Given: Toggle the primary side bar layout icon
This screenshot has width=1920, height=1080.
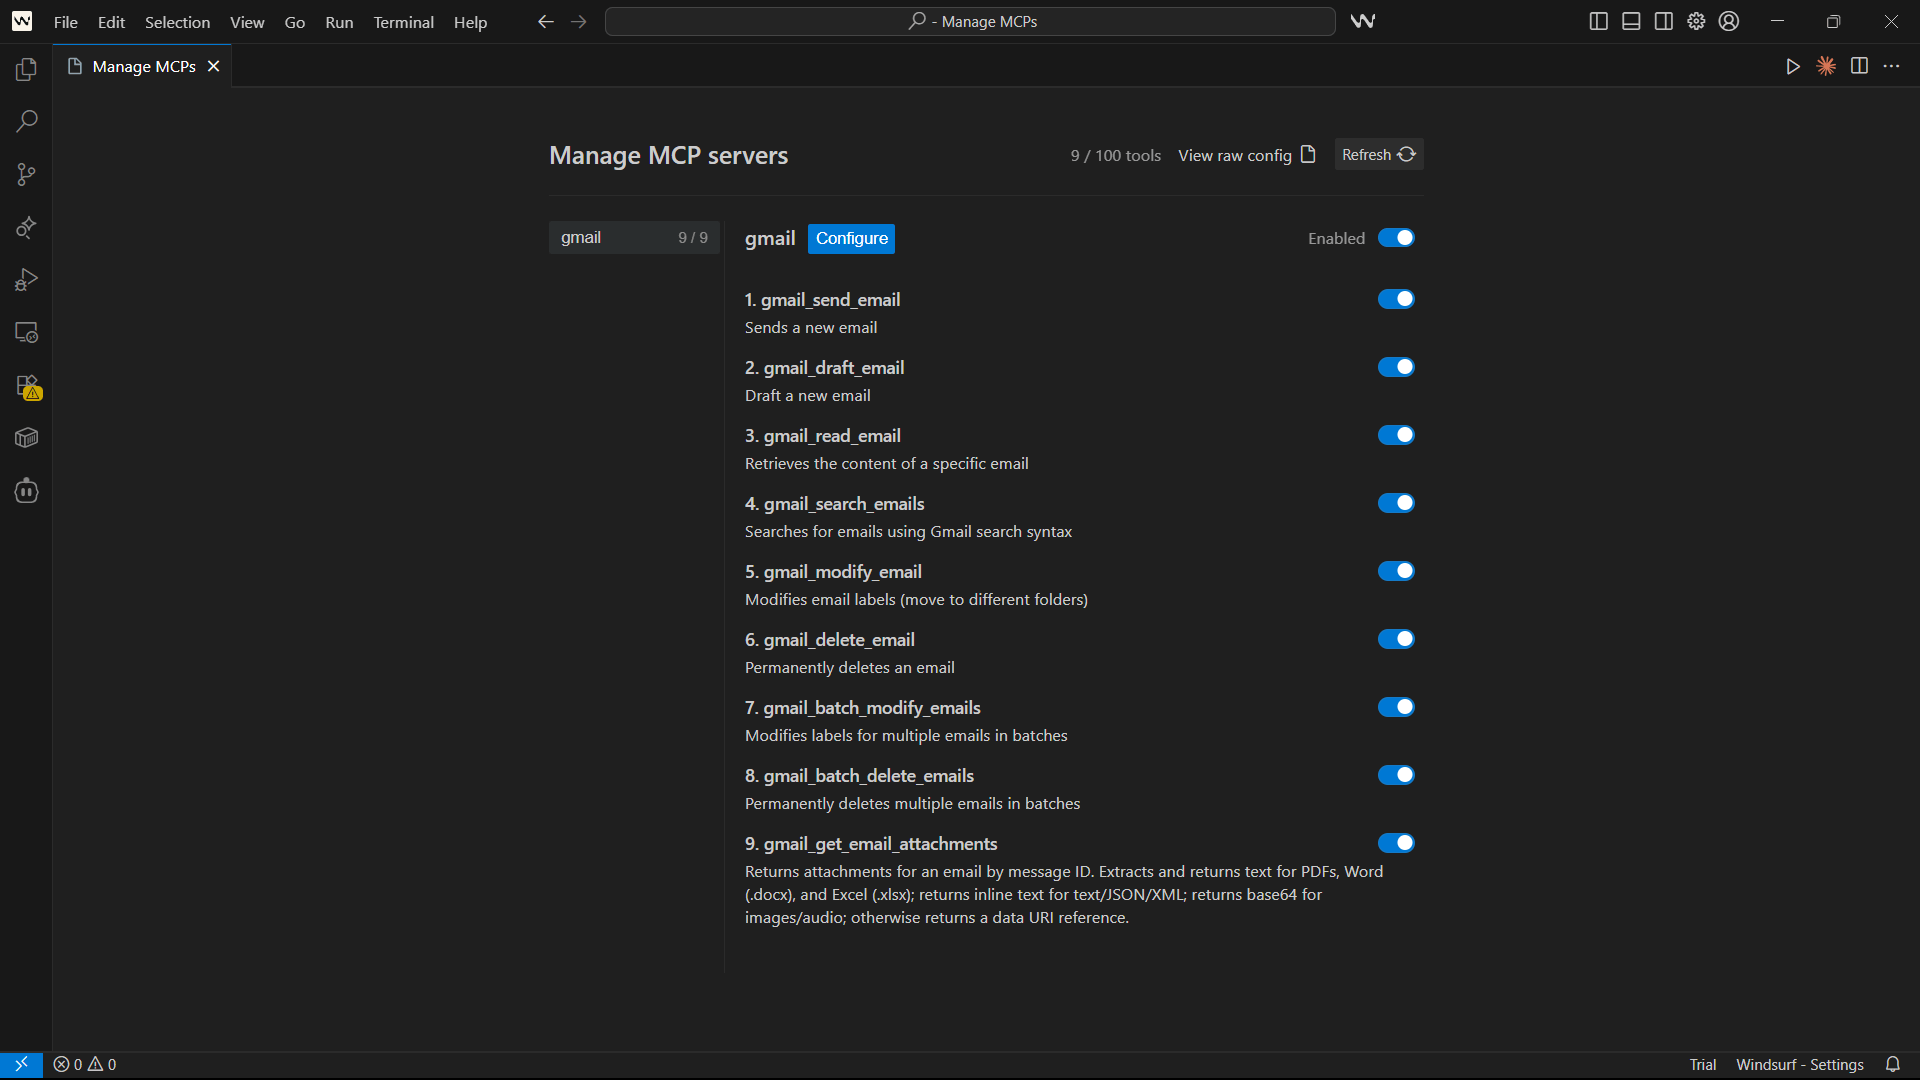Looking at the screenshot, I should pos(1598,21).
